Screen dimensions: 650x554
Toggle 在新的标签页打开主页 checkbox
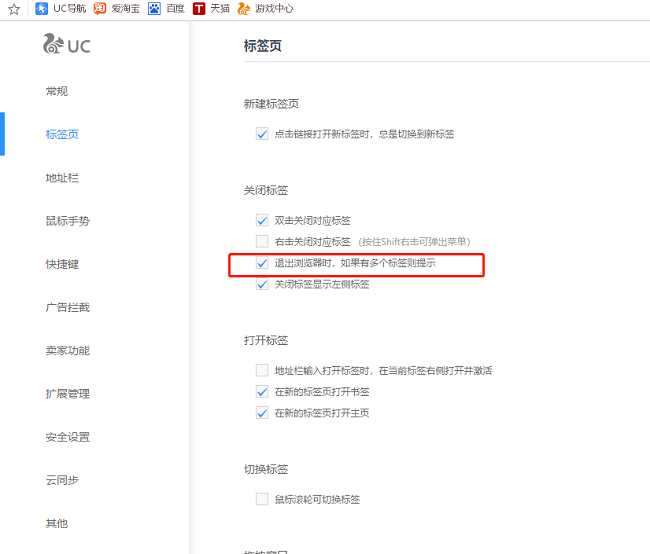pos(262,413)
